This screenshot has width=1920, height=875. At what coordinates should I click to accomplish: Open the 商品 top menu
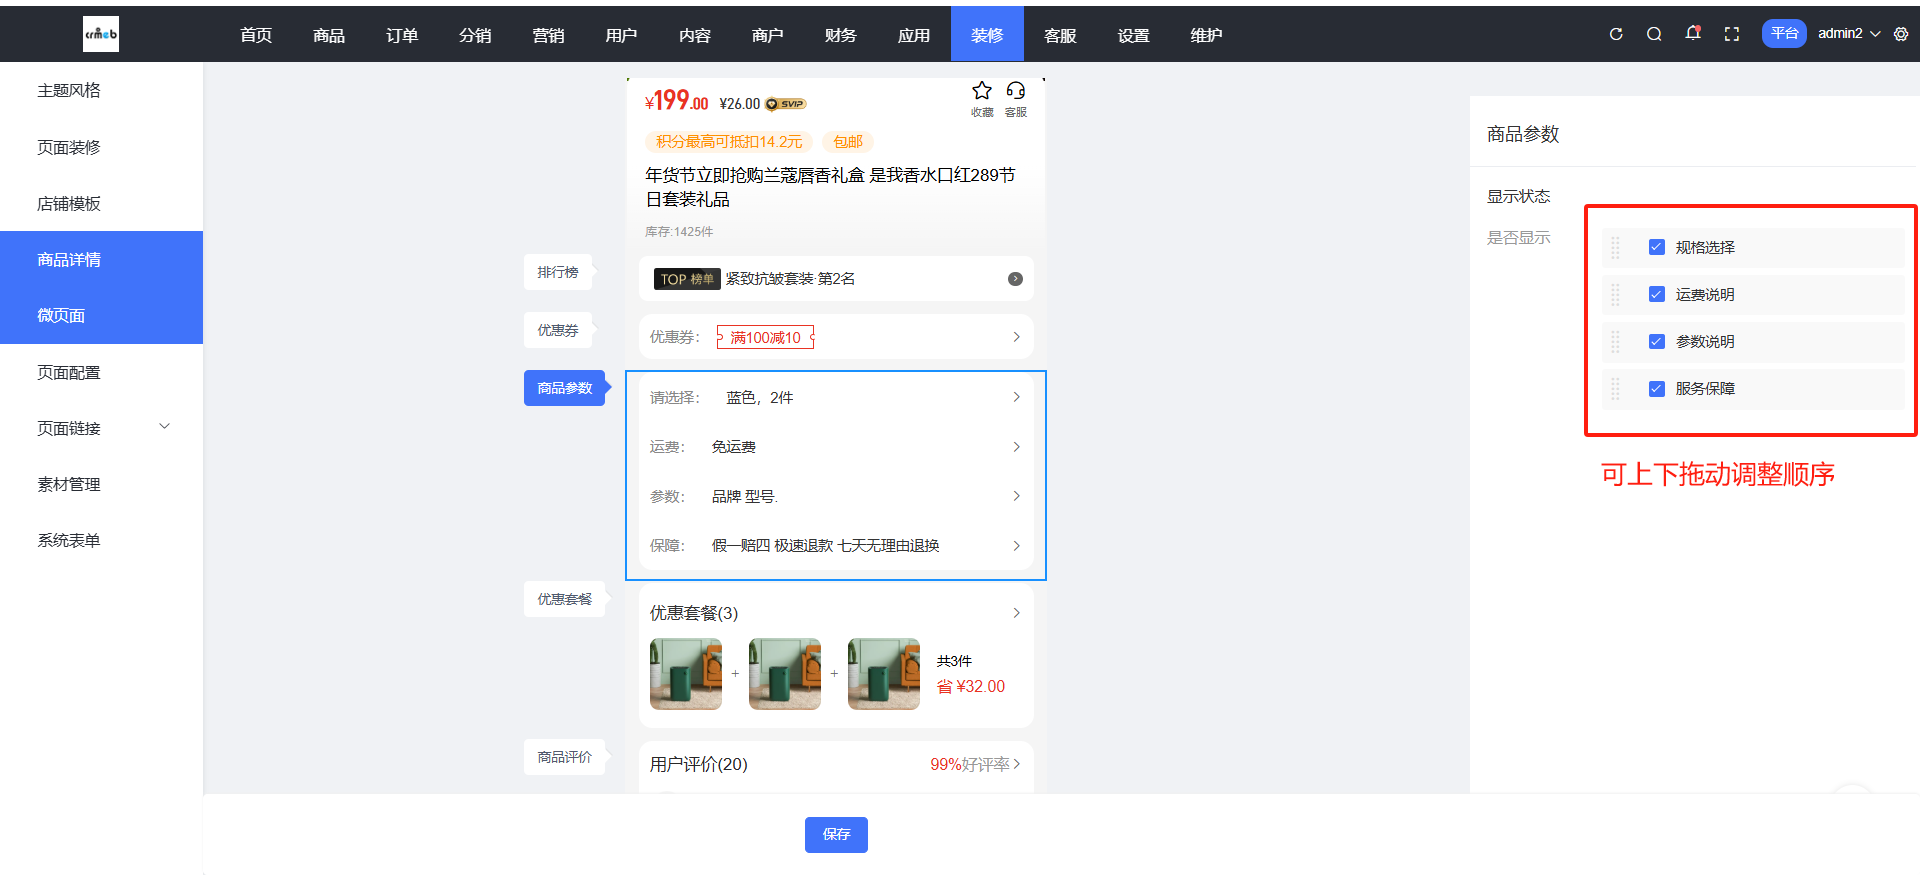pyautogui.click(x=329, y=35)
